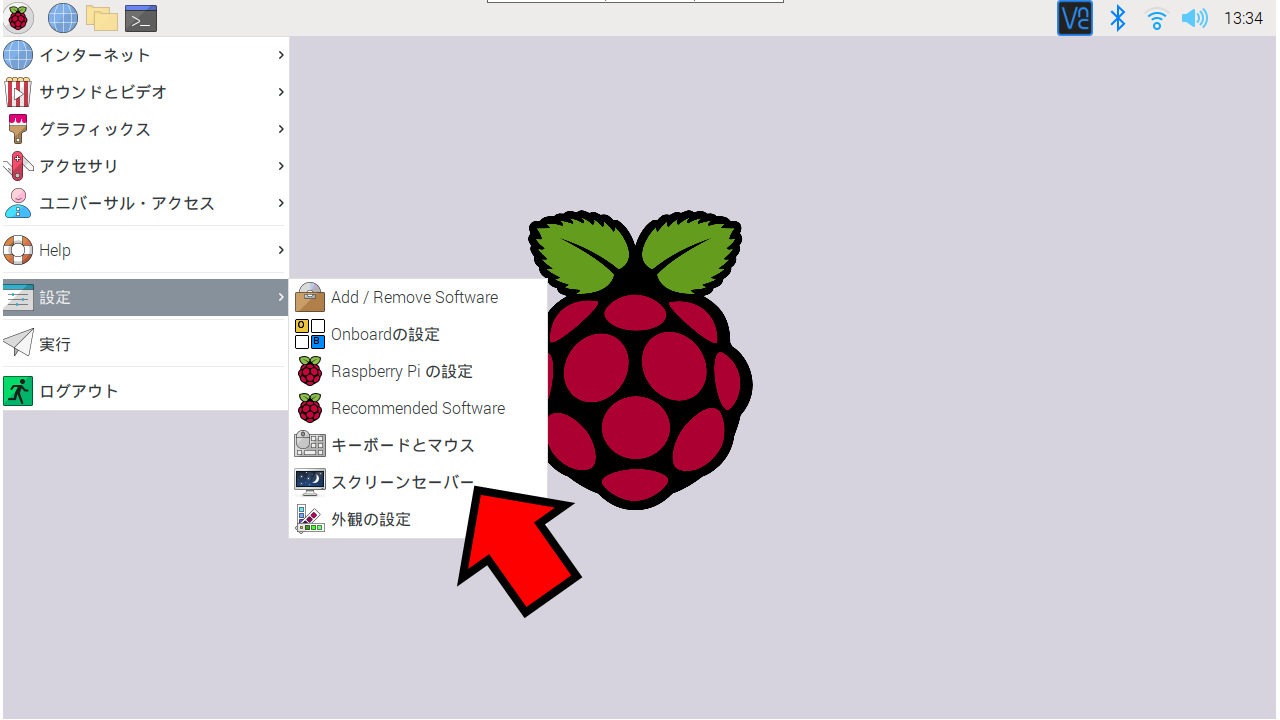Viewport: 1280px width, 720px height.
Task: Click the 外観の設定 palette icon
Action: pyautogui.click(x=310, y=519)
